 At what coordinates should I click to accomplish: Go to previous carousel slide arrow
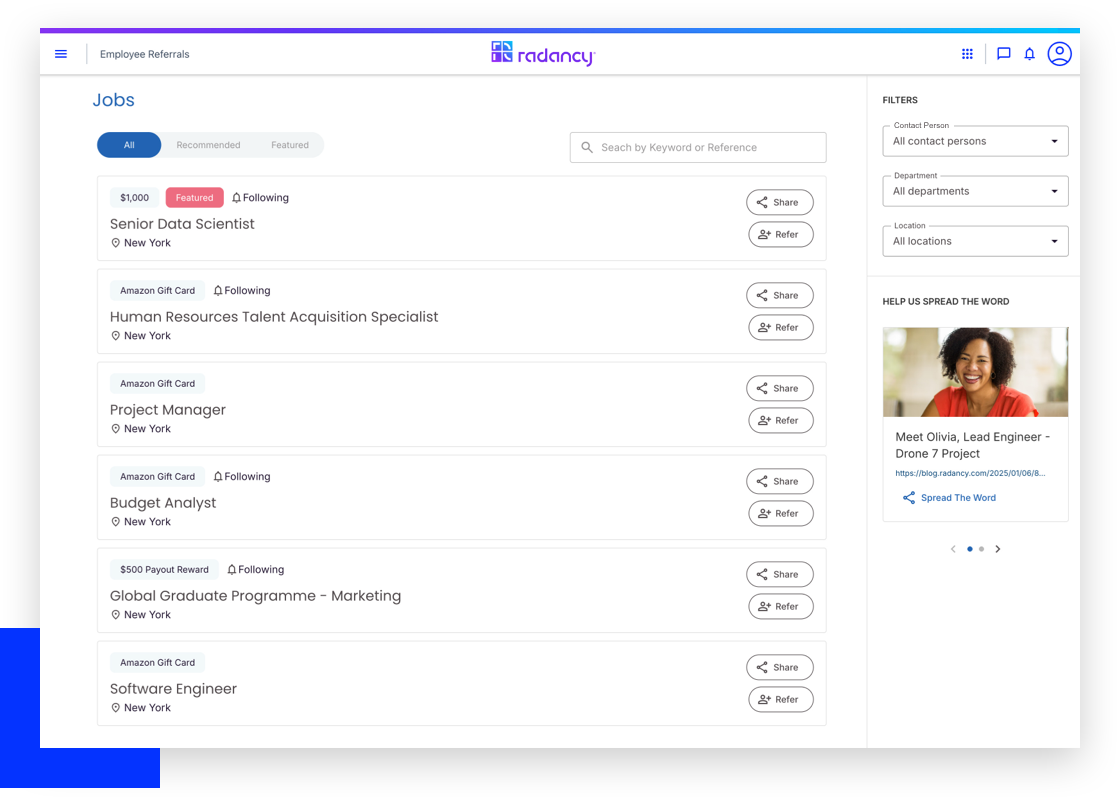[953, 549]
